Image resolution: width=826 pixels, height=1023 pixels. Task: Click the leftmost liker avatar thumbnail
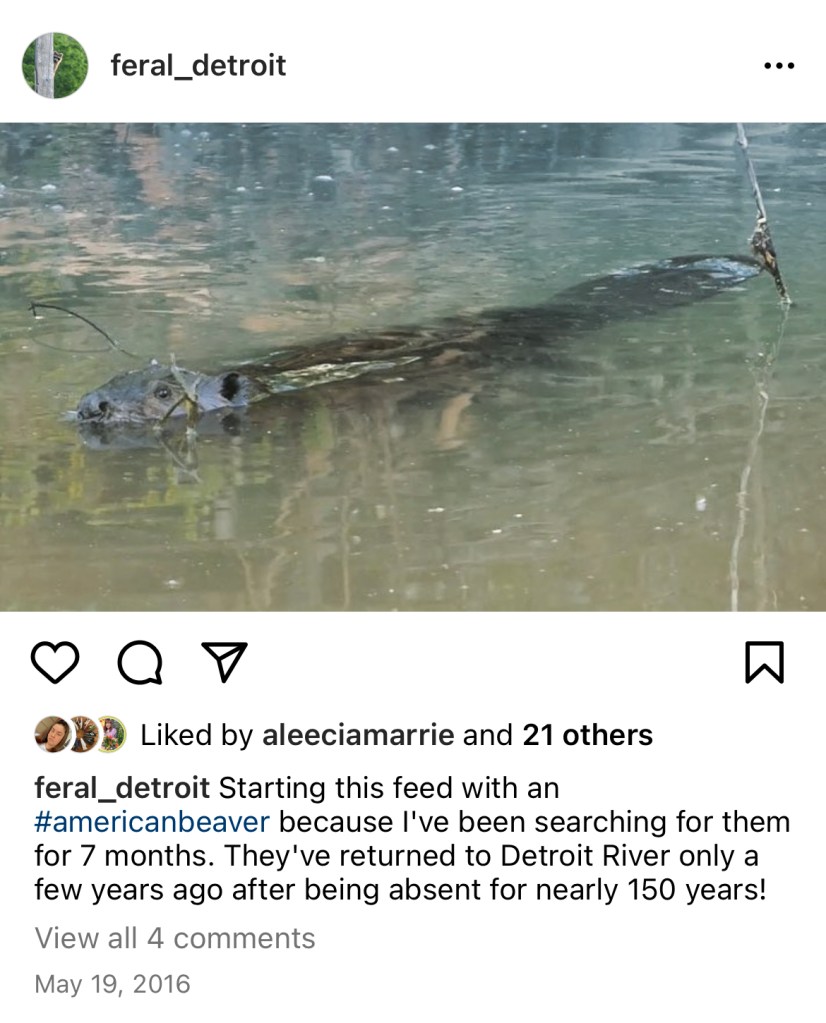[50, 735]
